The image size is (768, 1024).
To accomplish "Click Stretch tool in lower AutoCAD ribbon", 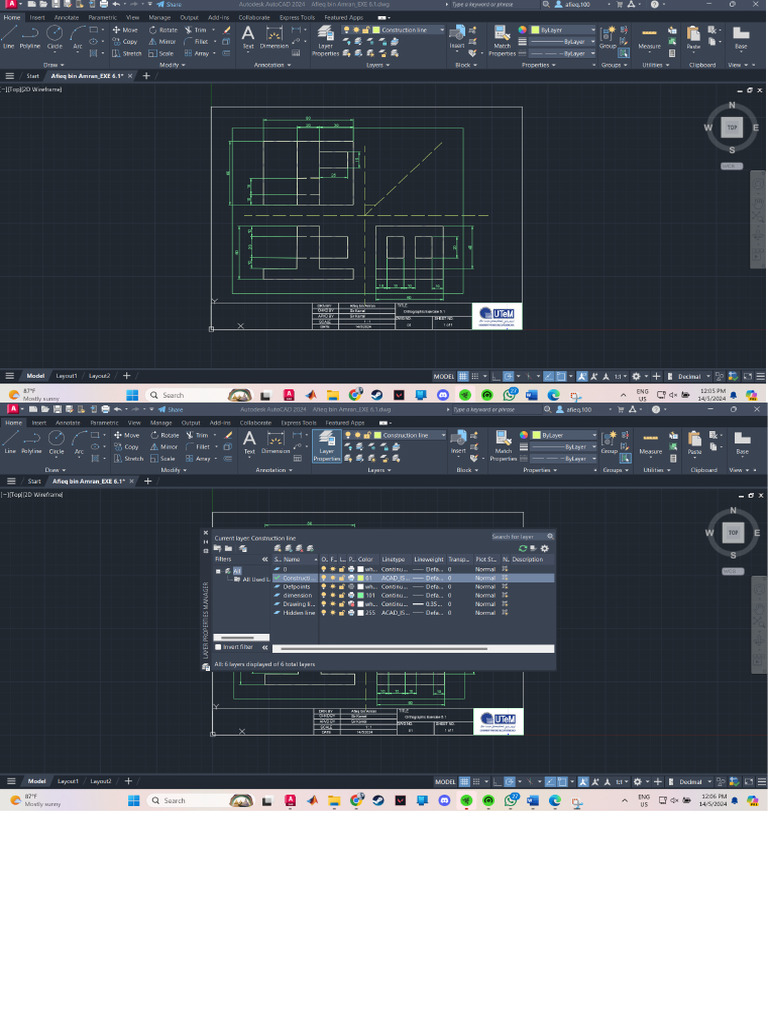I will [128, 458].
